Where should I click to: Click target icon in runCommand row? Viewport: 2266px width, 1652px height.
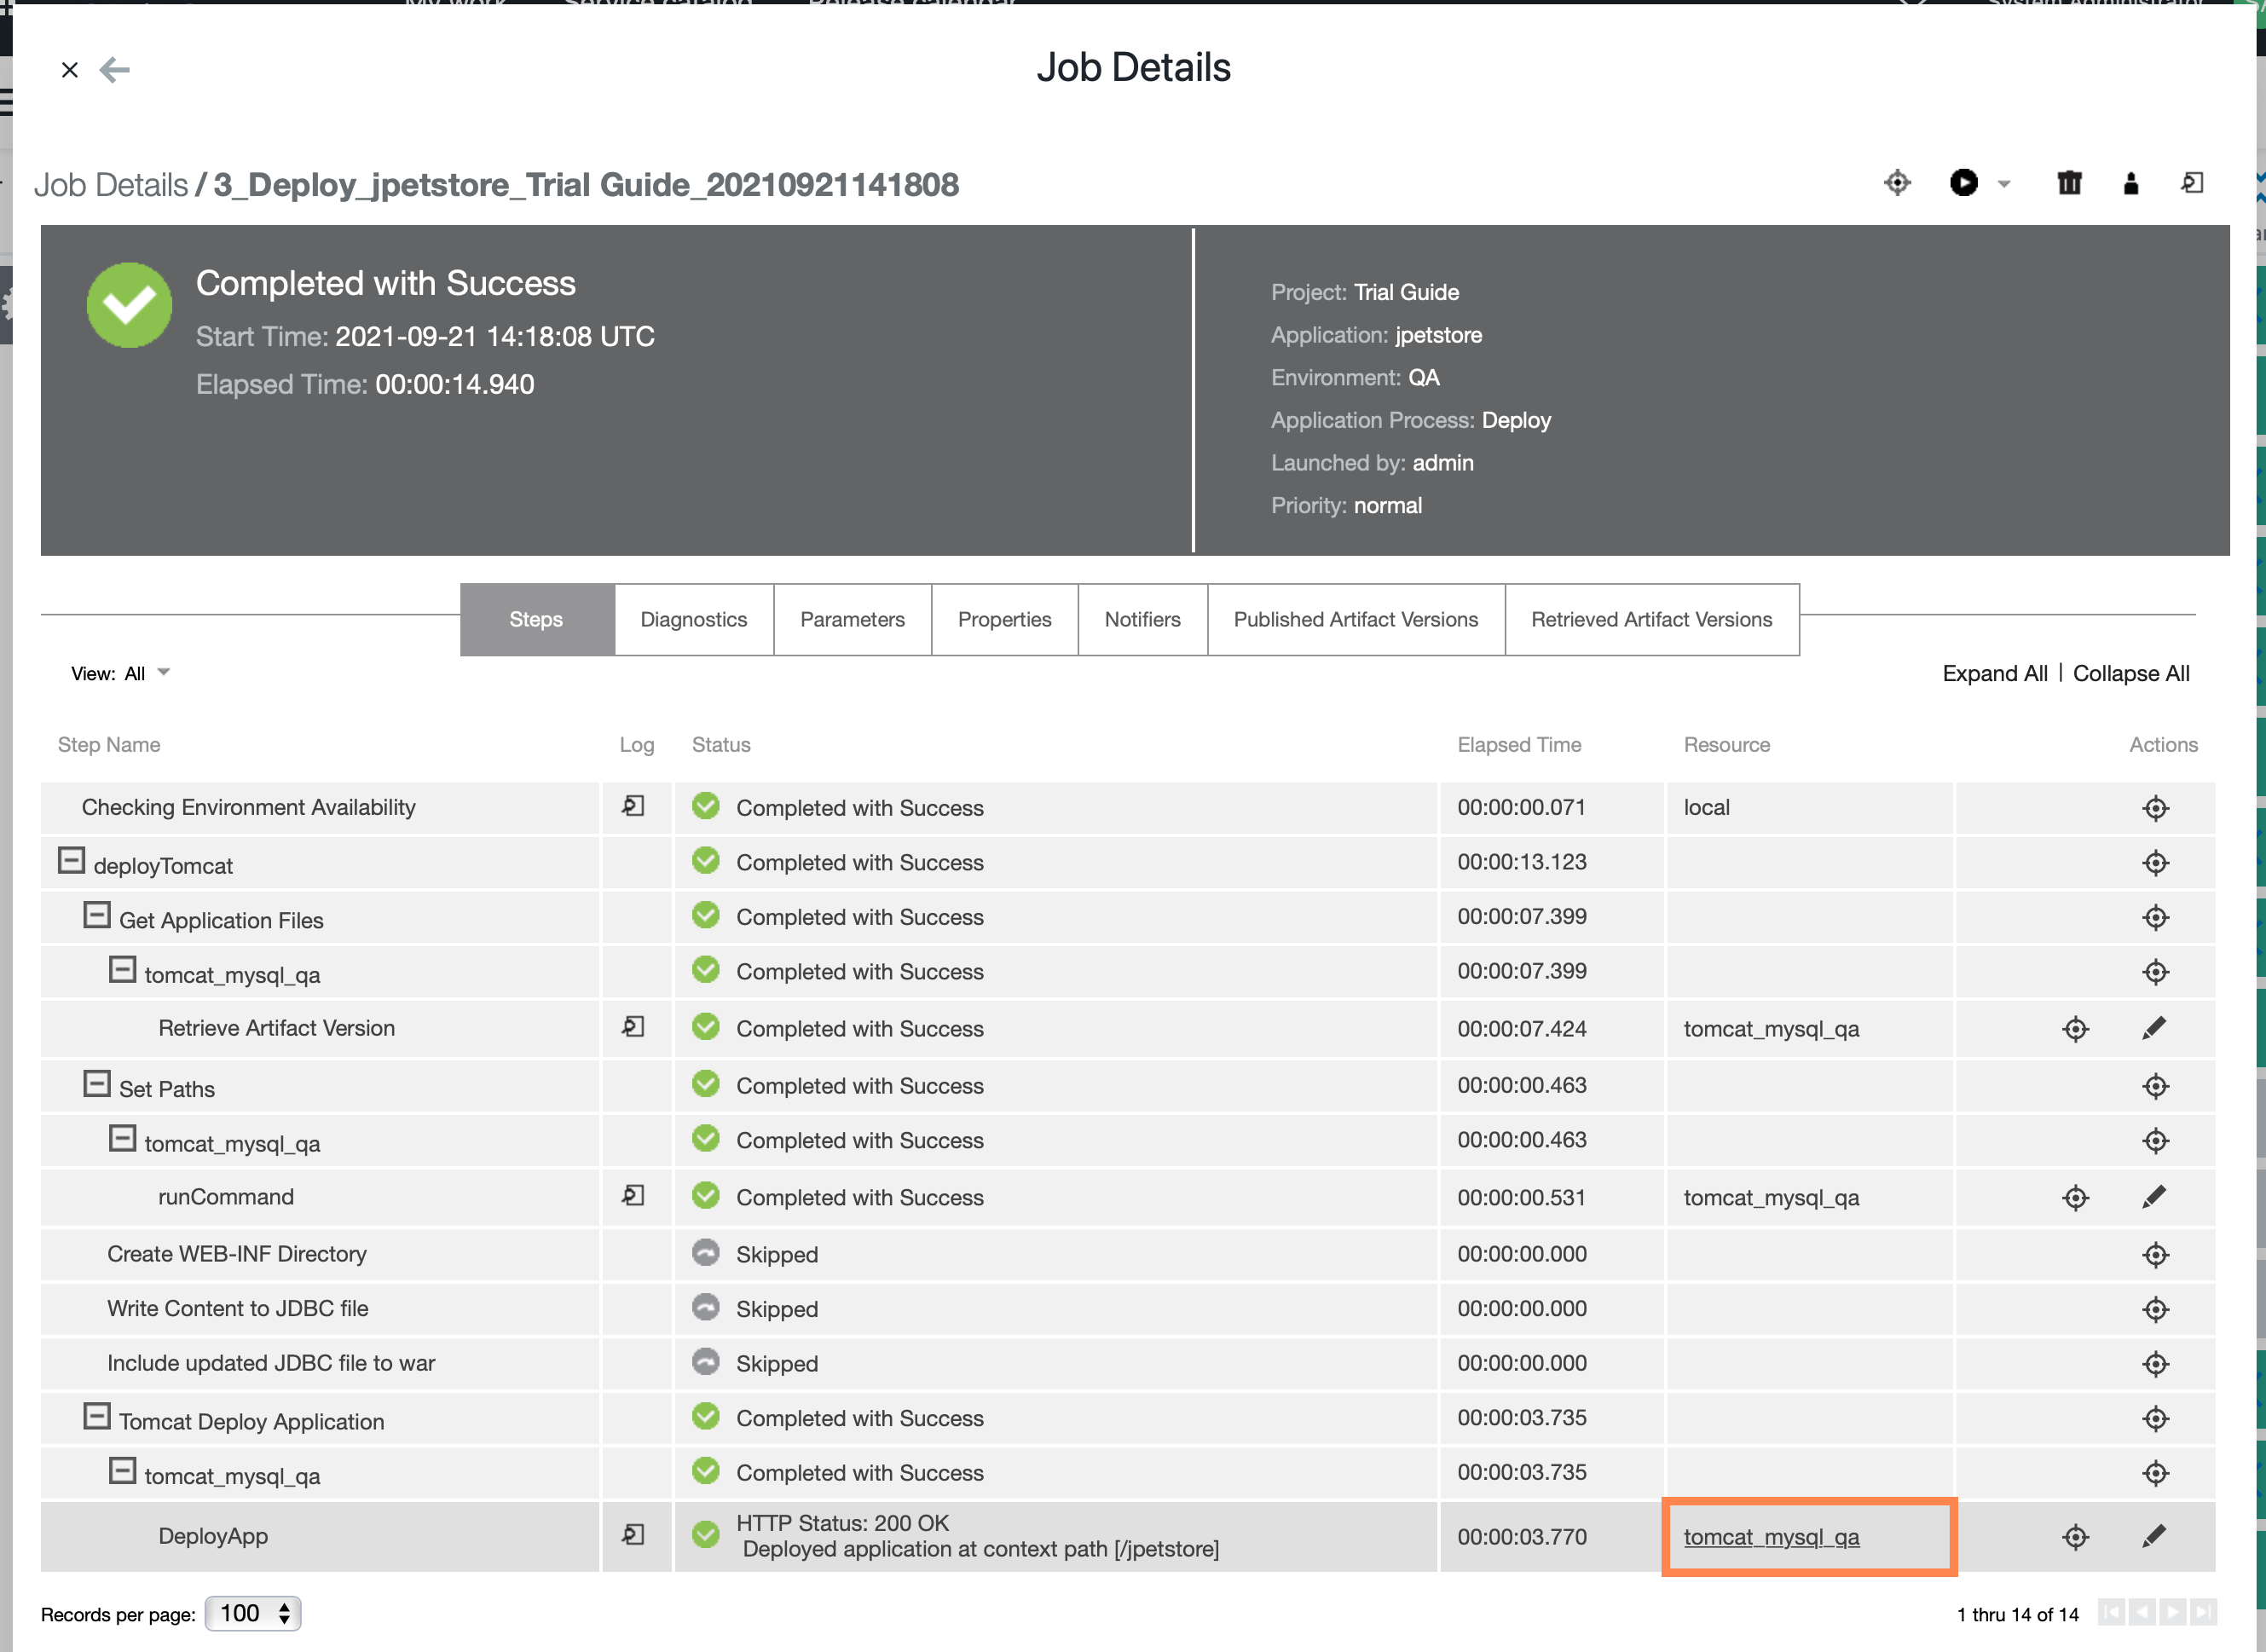[2075, 1198]
